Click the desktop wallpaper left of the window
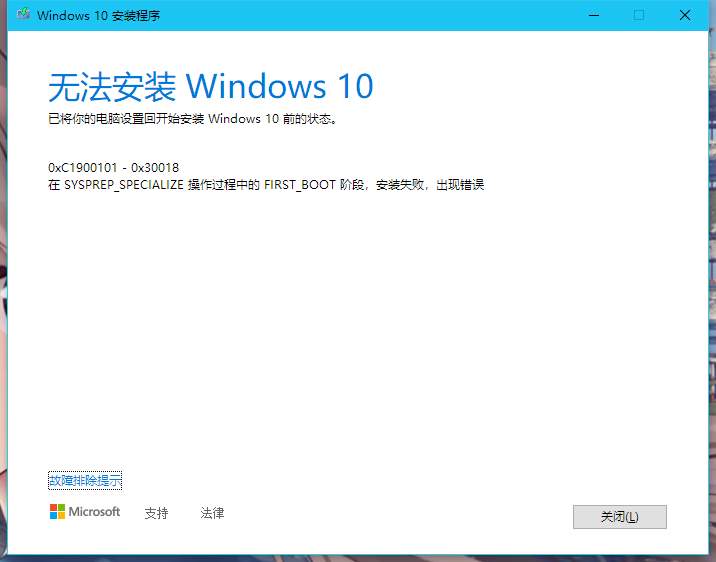 coord(3,300)
